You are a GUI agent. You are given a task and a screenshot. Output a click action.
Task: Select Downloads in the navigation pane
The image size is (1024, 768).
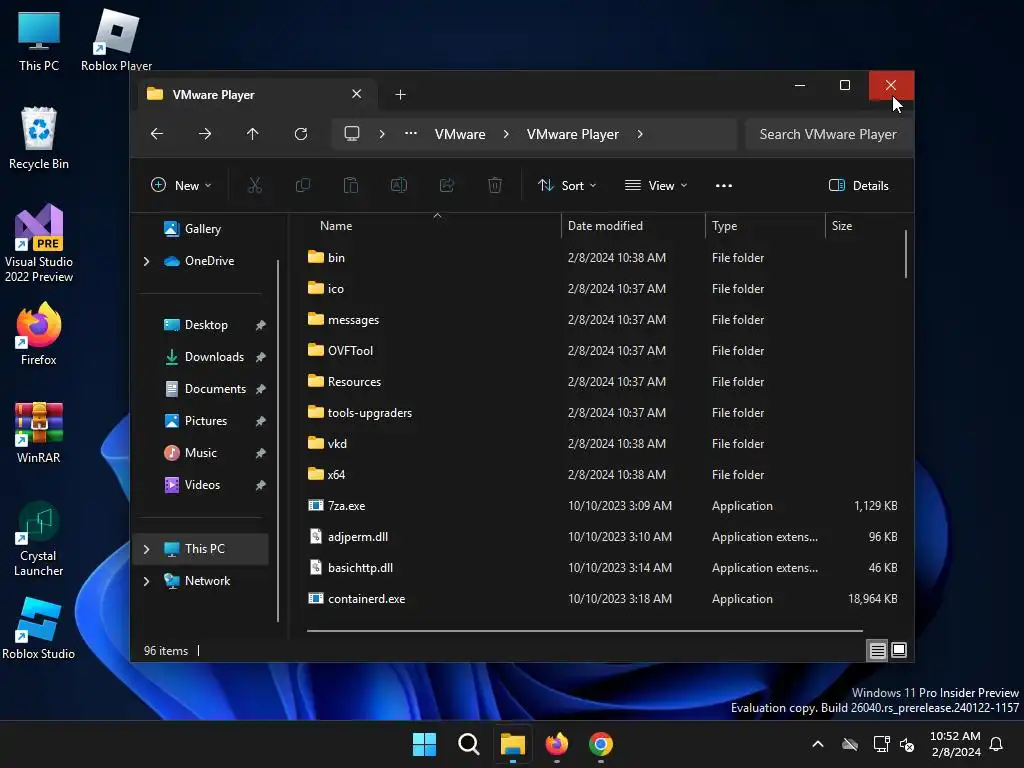click(x=214, y=357)
